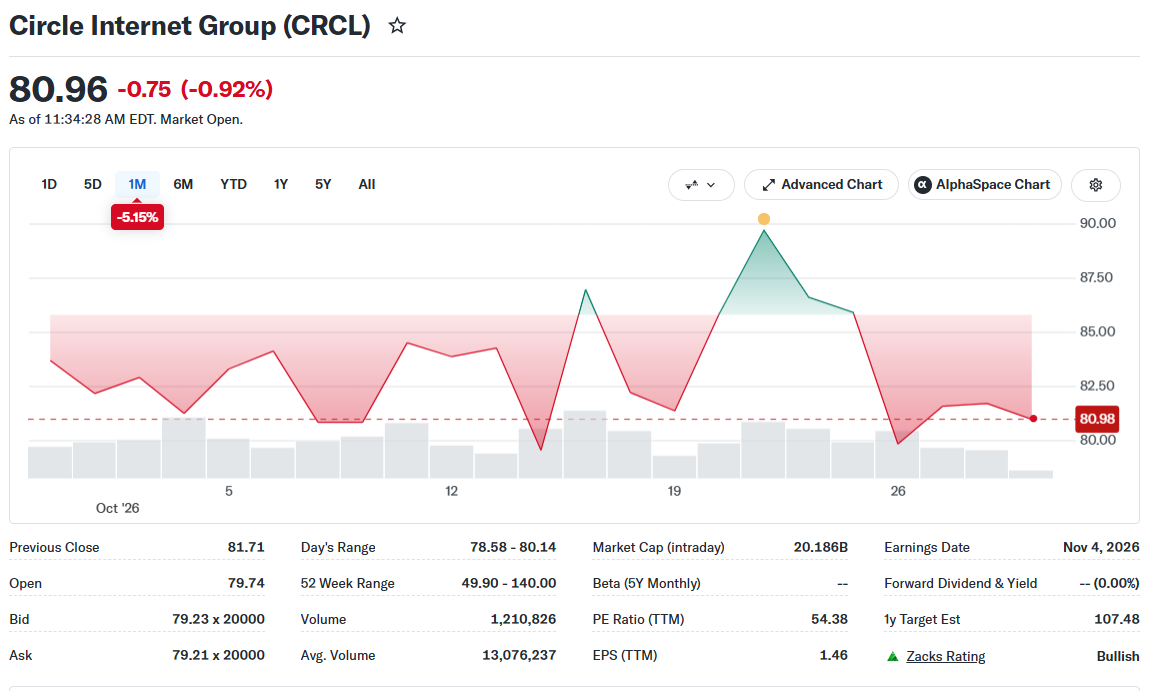
Task: Open chart settings gear icon
Action: [1095, 184]
